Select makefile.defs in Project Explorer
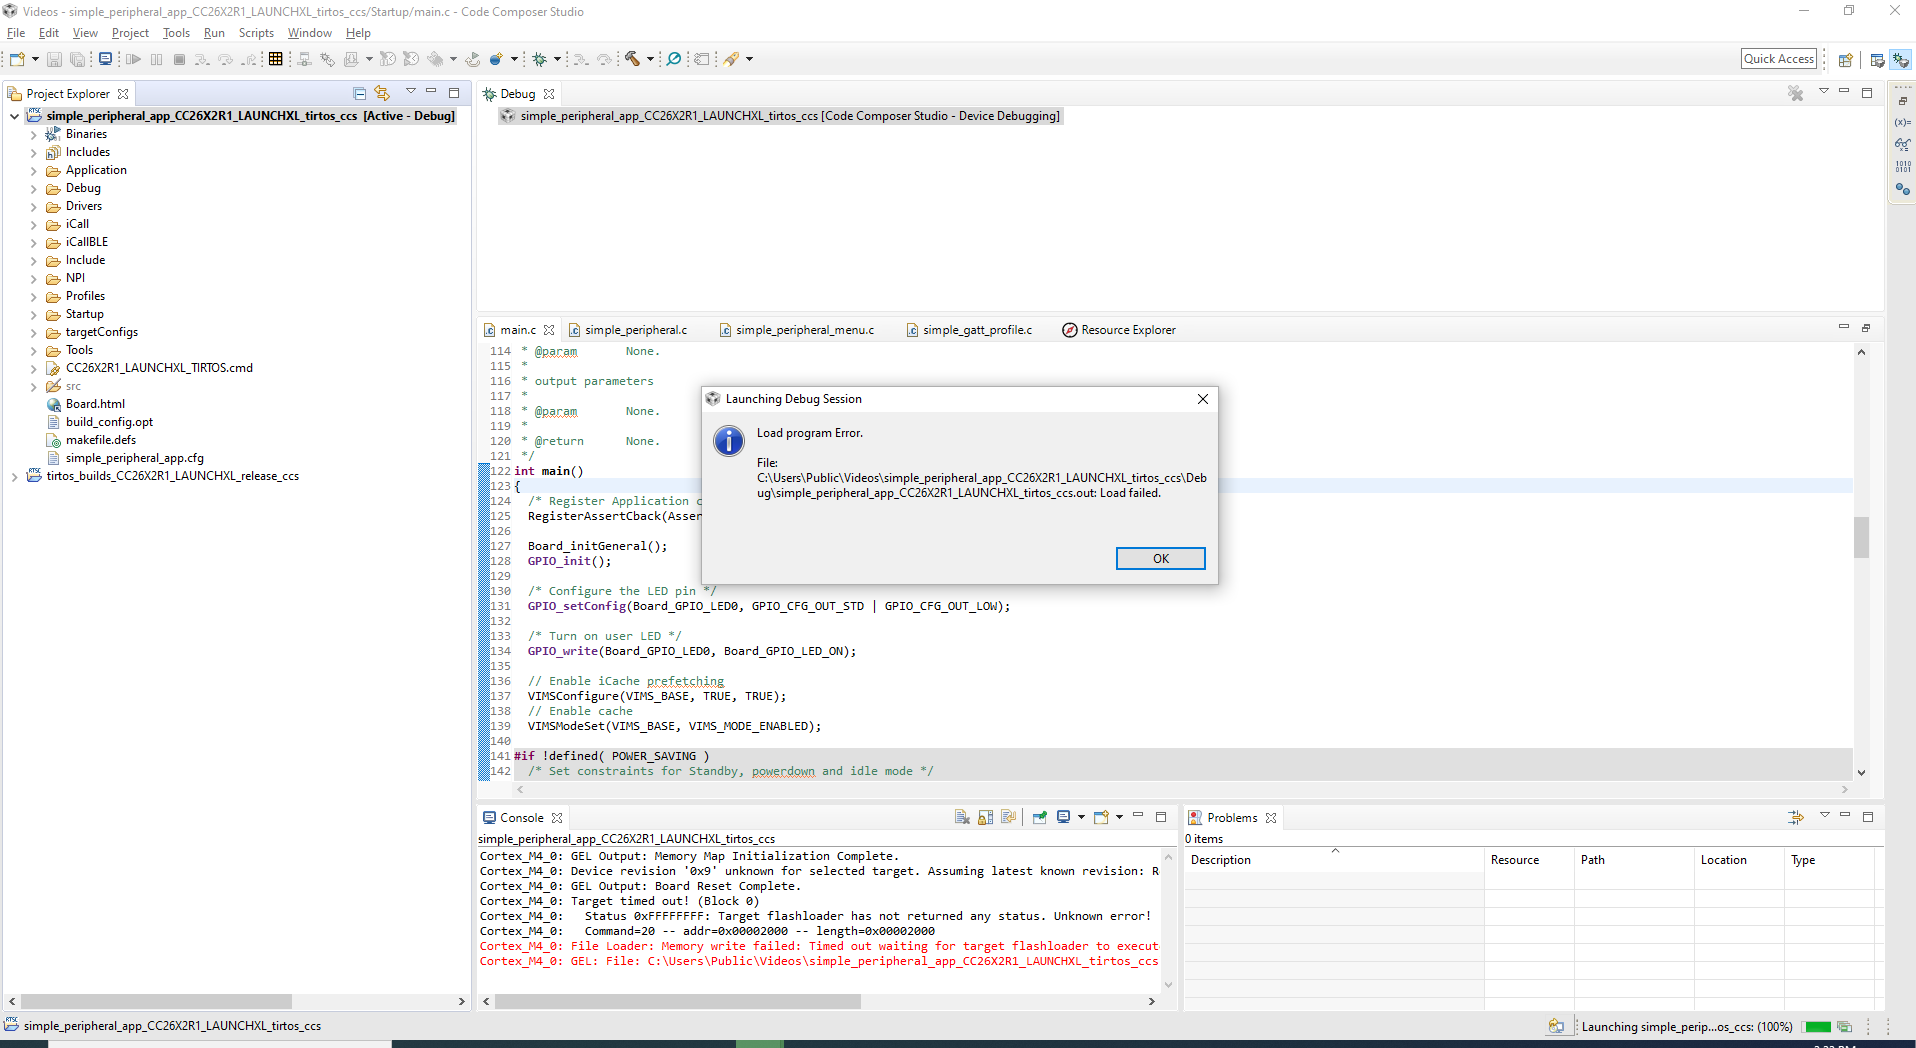Viewport: 1916px width, 1048px height. click(100, 440)
